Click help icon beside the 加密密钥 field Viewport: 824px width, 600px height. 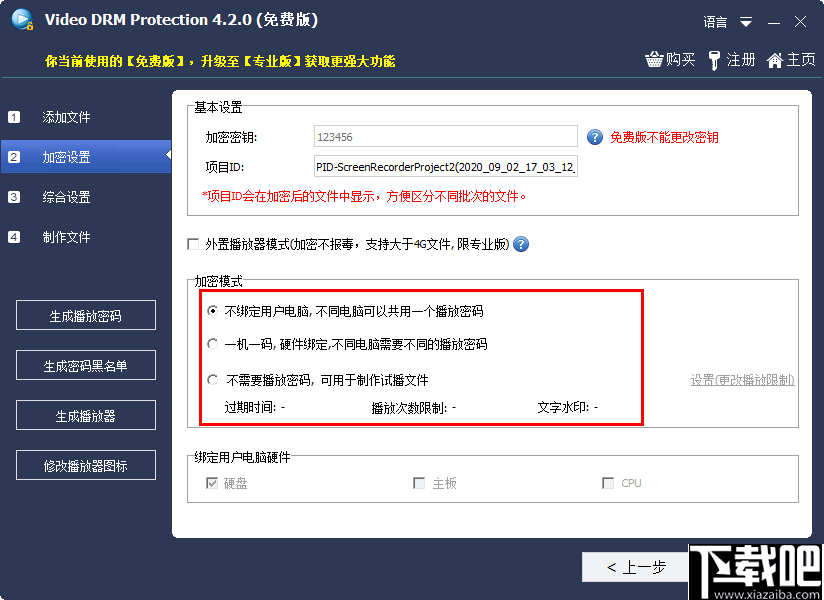(597, 136)
